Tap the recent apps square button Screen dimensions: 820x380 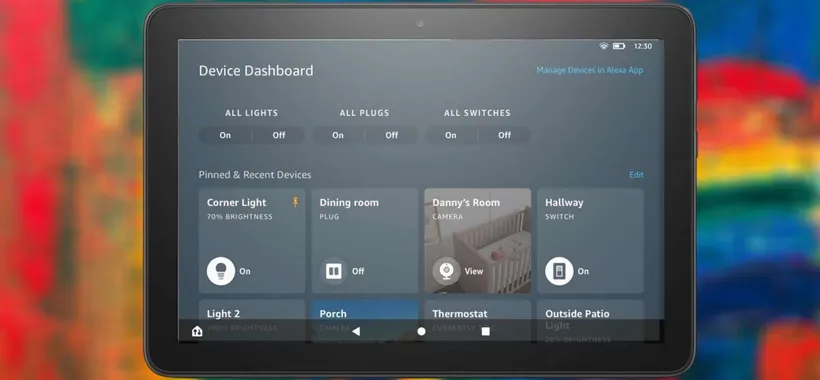tap(485, 331)
